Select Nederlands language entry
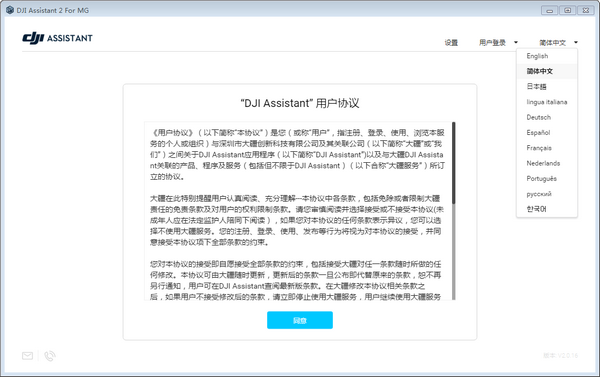The image size is (600, 377). click(547, 163)
